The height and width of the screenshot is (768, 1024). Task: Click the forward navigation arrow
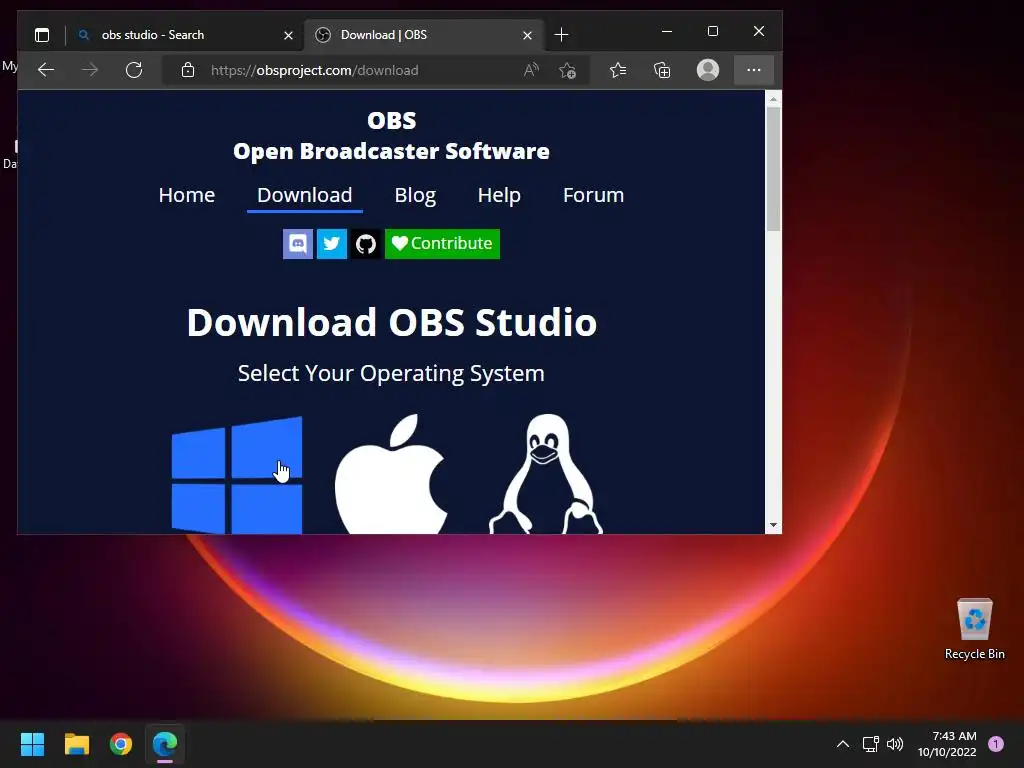point(90,70)
